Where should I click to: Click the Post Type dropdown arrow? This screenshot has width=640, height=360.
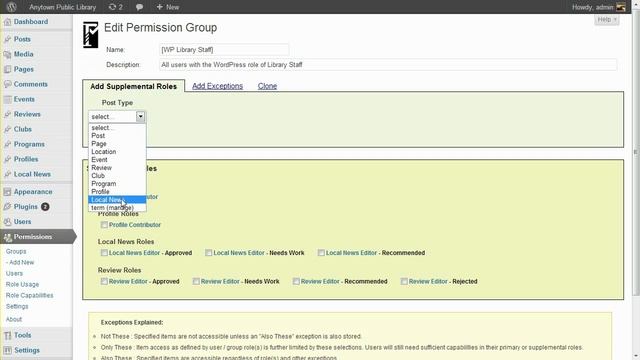pyautogui.click(x=140, y=117)
